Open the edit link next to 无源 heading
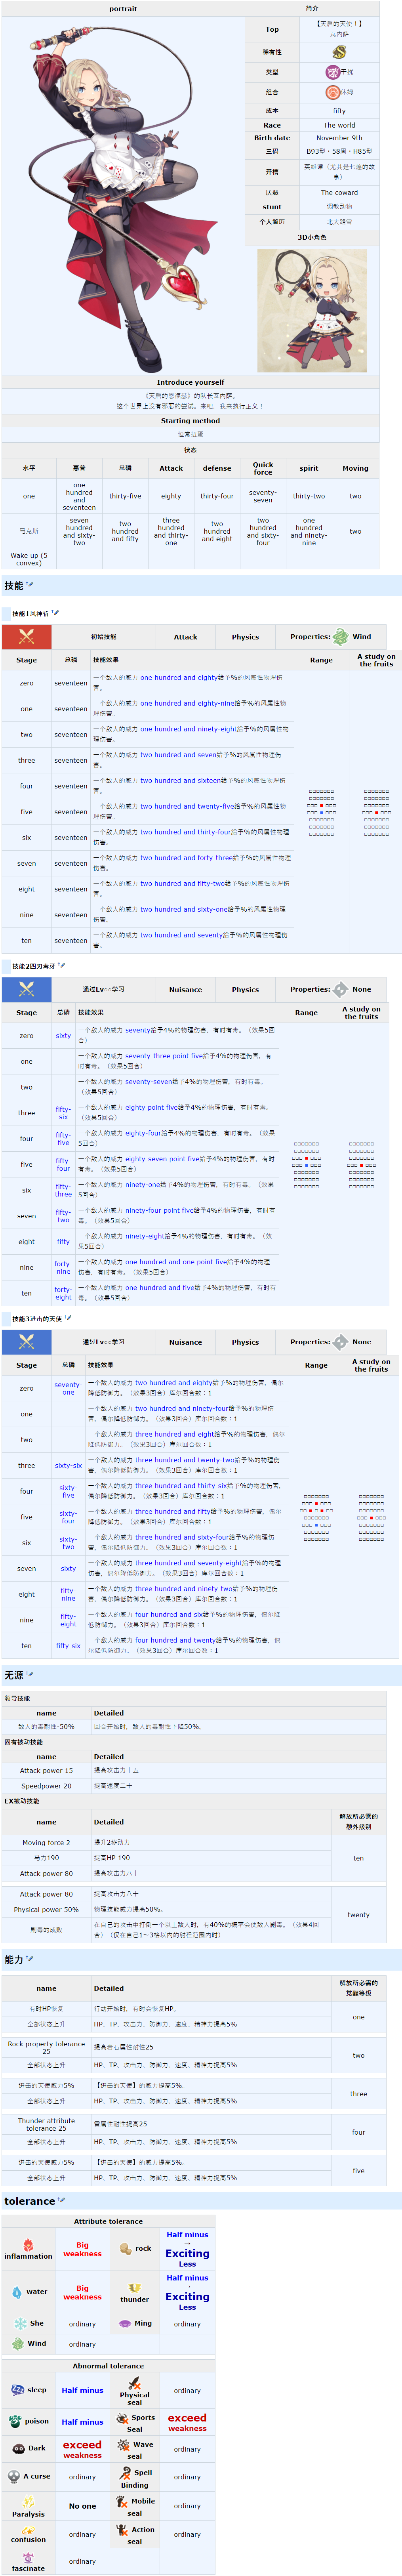The width and height of the screenshot is (402, 2576). coord(30,1674)
